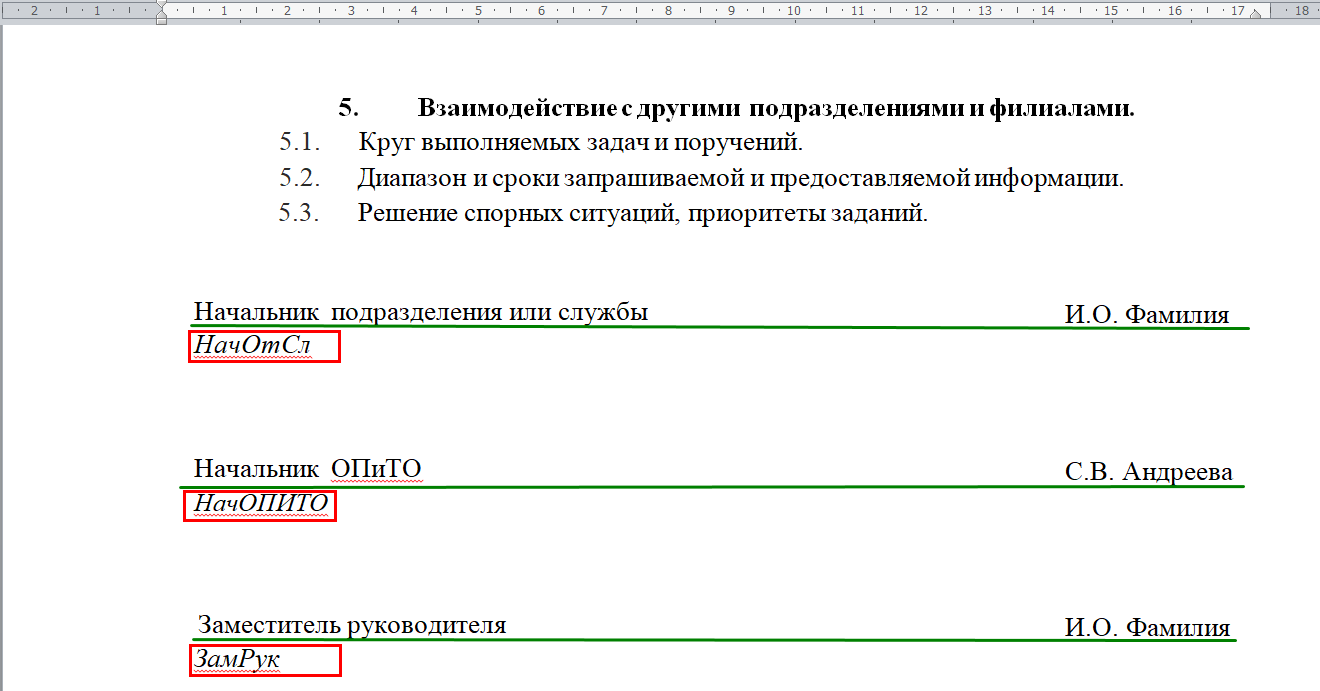Click 'Начальник подразделения или службы' text
The image size is (1320, 691).
(421, 312)
